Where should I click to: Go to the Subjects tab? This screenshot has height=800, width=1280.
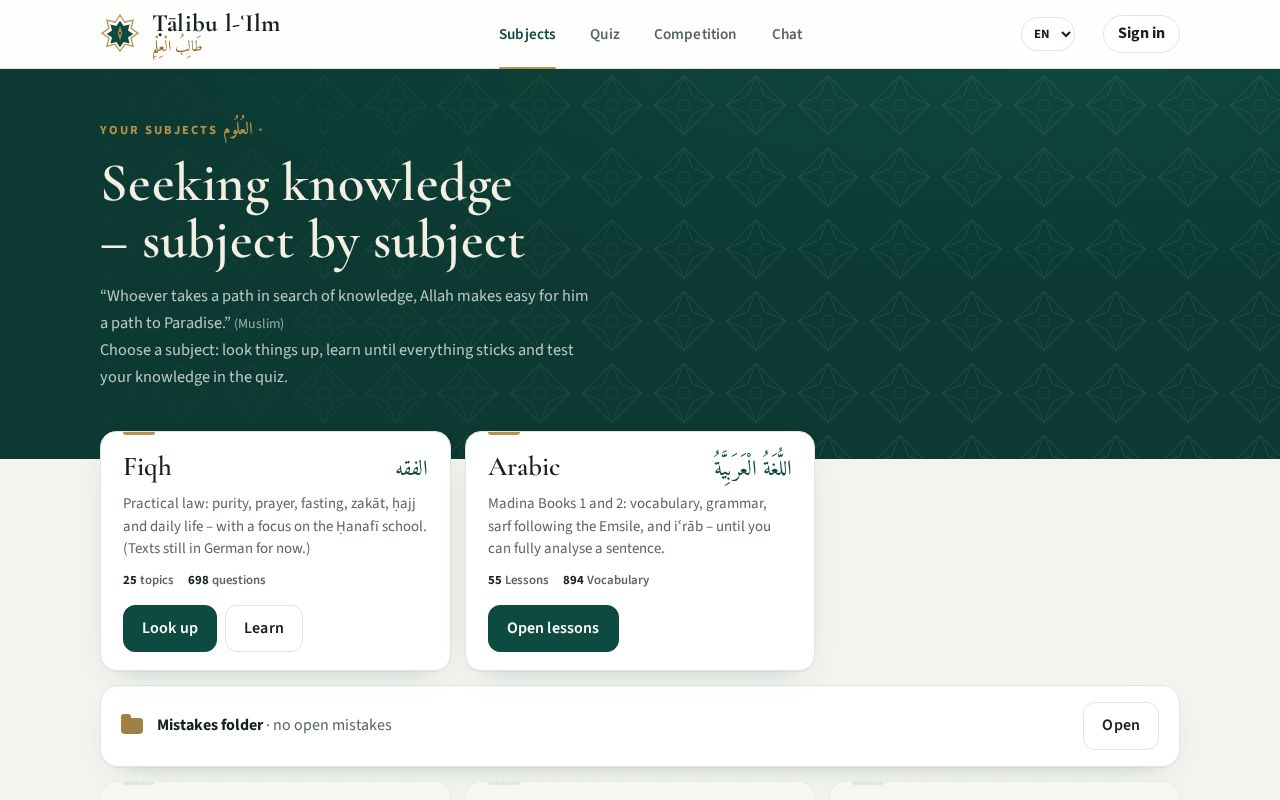pyautogui.click(x=527, y=34)
